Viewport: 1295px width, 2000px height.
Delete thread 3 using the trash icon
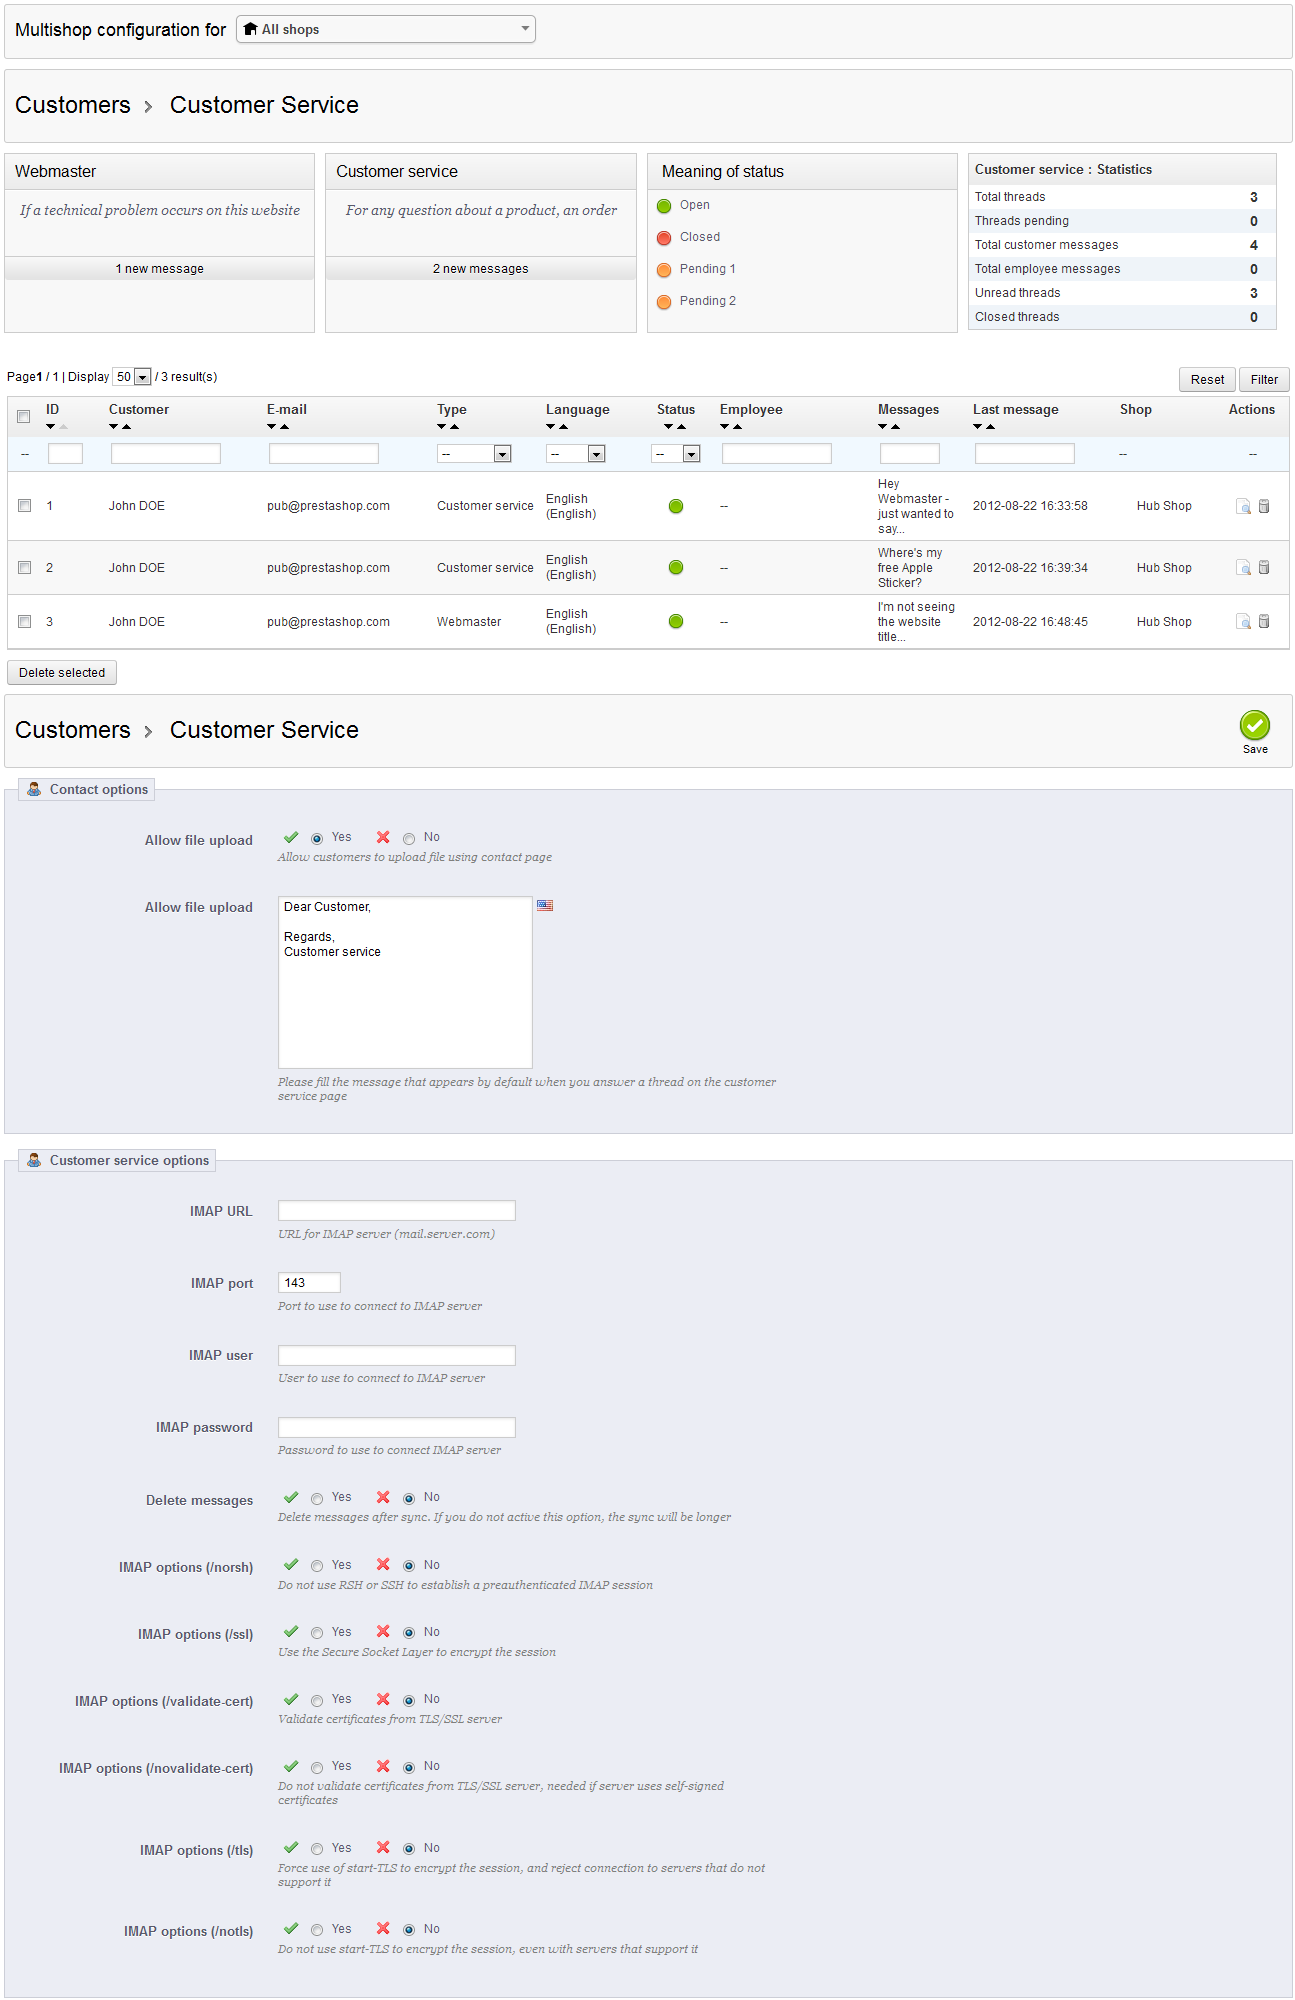coord(1264,622)
